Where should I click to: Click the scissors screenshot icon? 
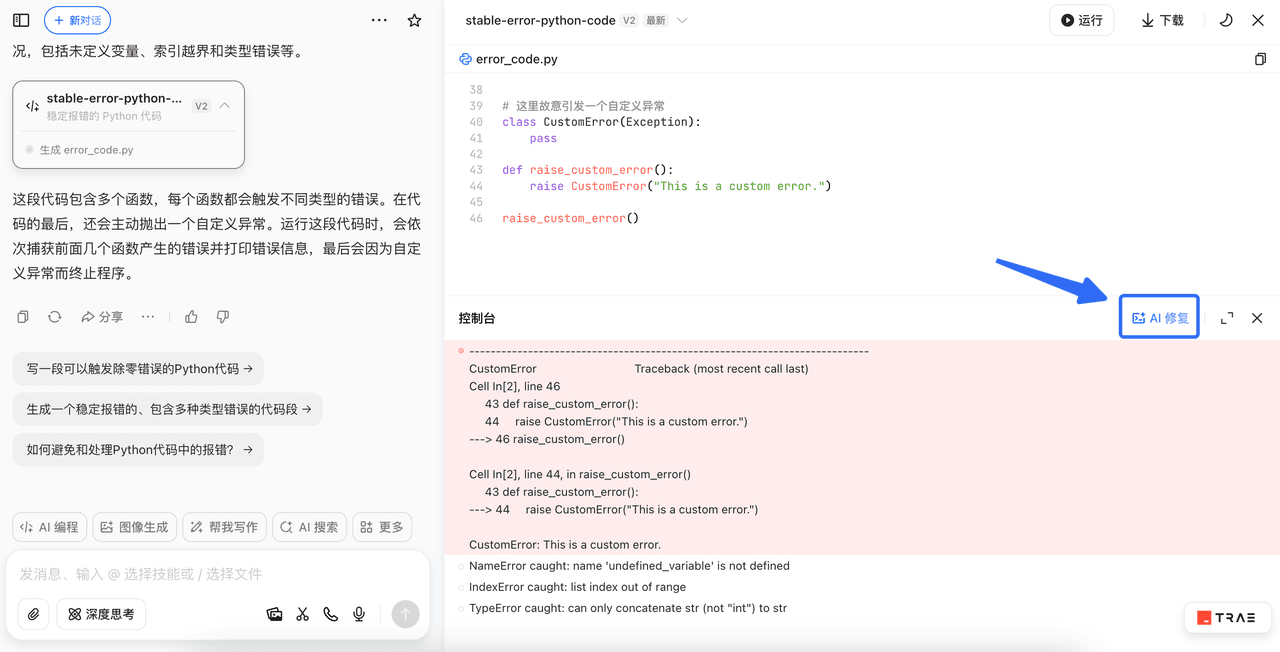pos(302,614)
